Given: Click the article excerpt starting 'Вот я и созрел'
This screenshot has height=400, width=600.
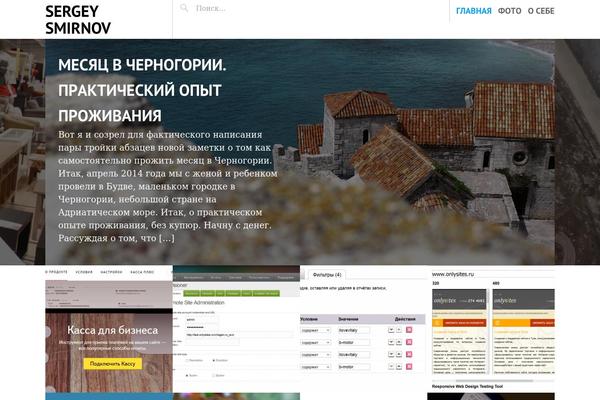Looking at the screenshot, I should coord(168,186).
